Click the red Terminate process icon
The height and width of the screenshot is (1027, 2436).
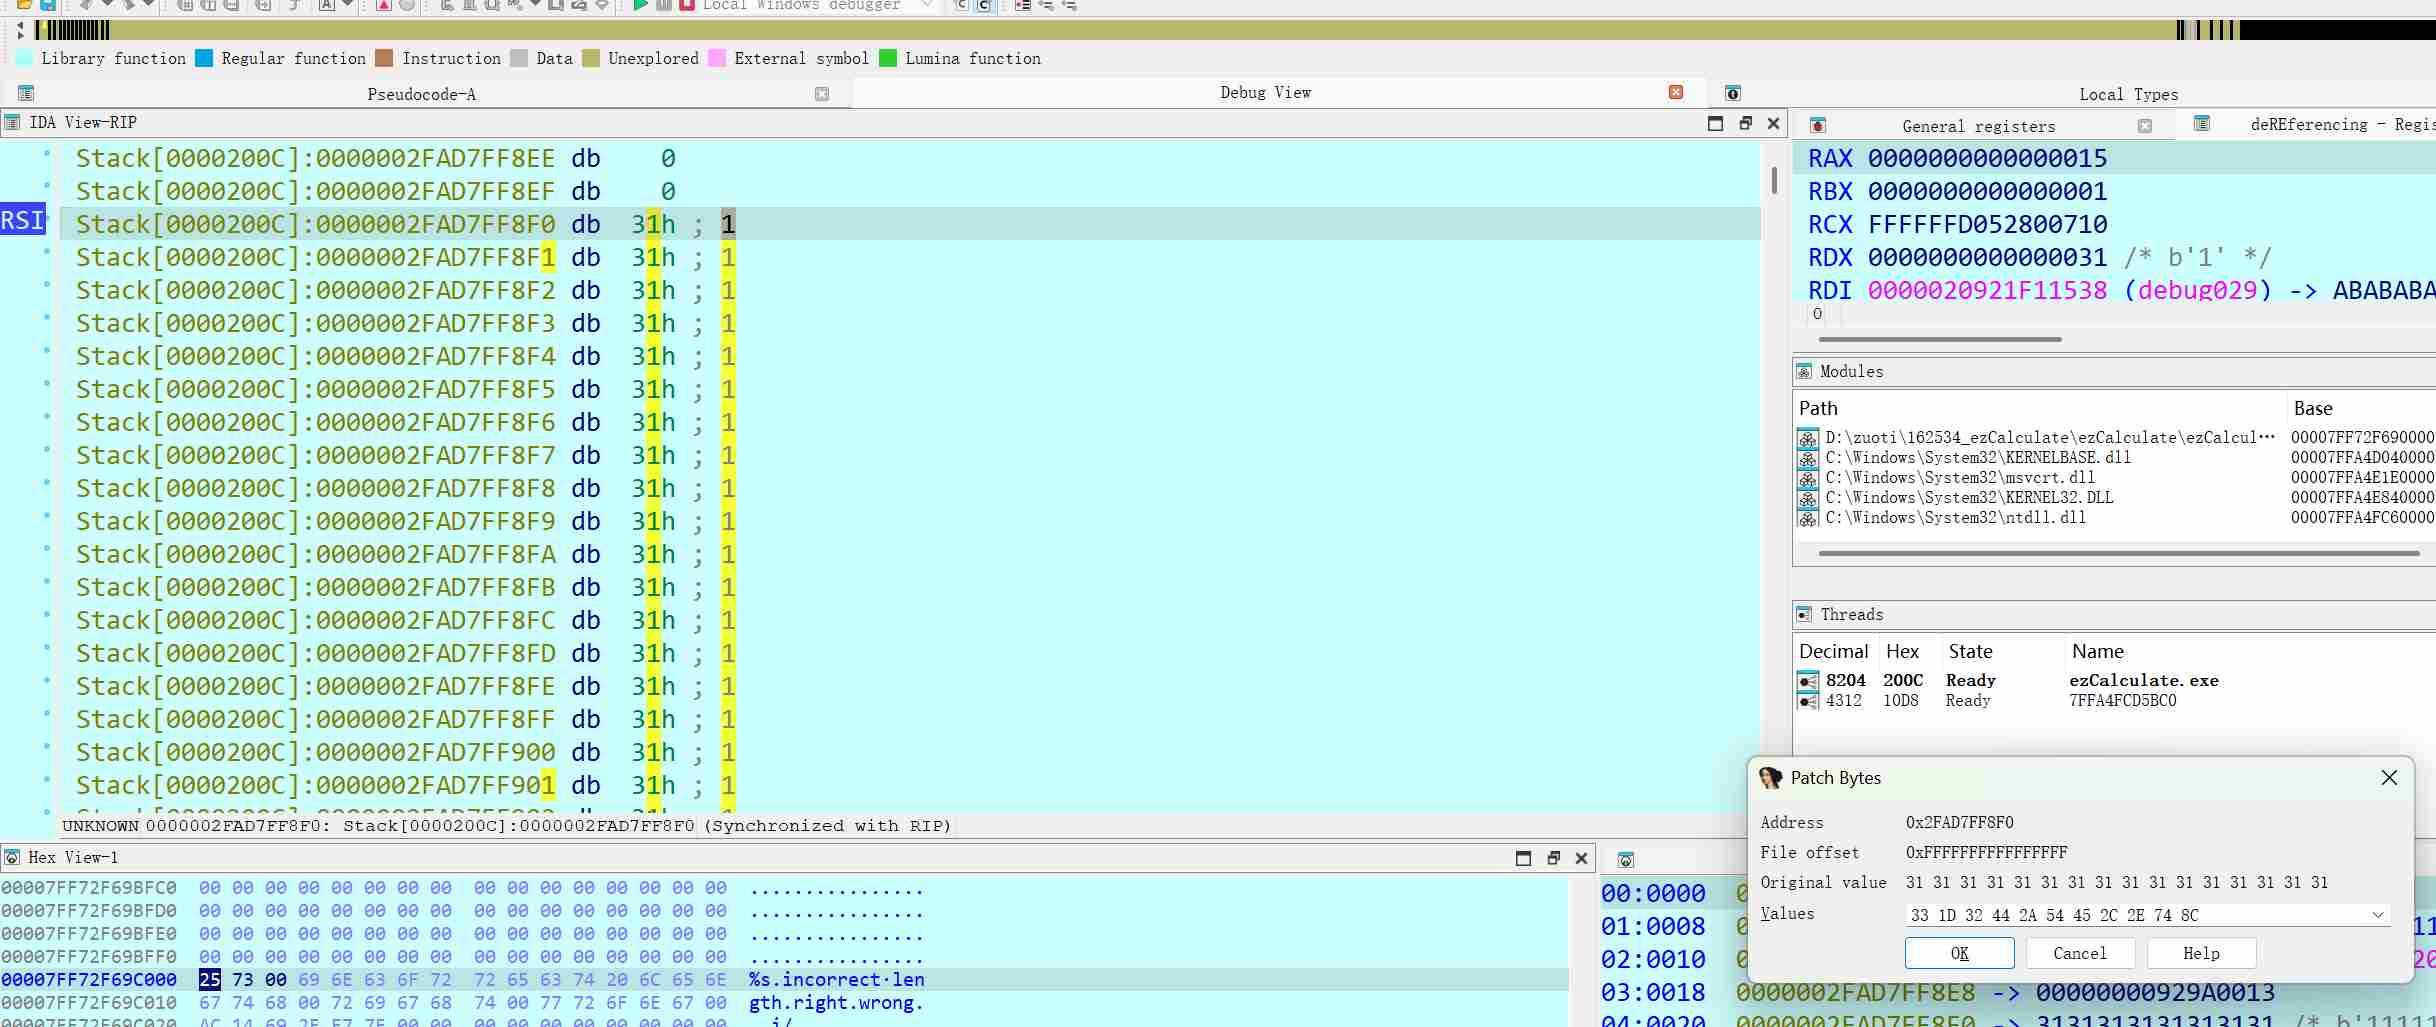687,5
